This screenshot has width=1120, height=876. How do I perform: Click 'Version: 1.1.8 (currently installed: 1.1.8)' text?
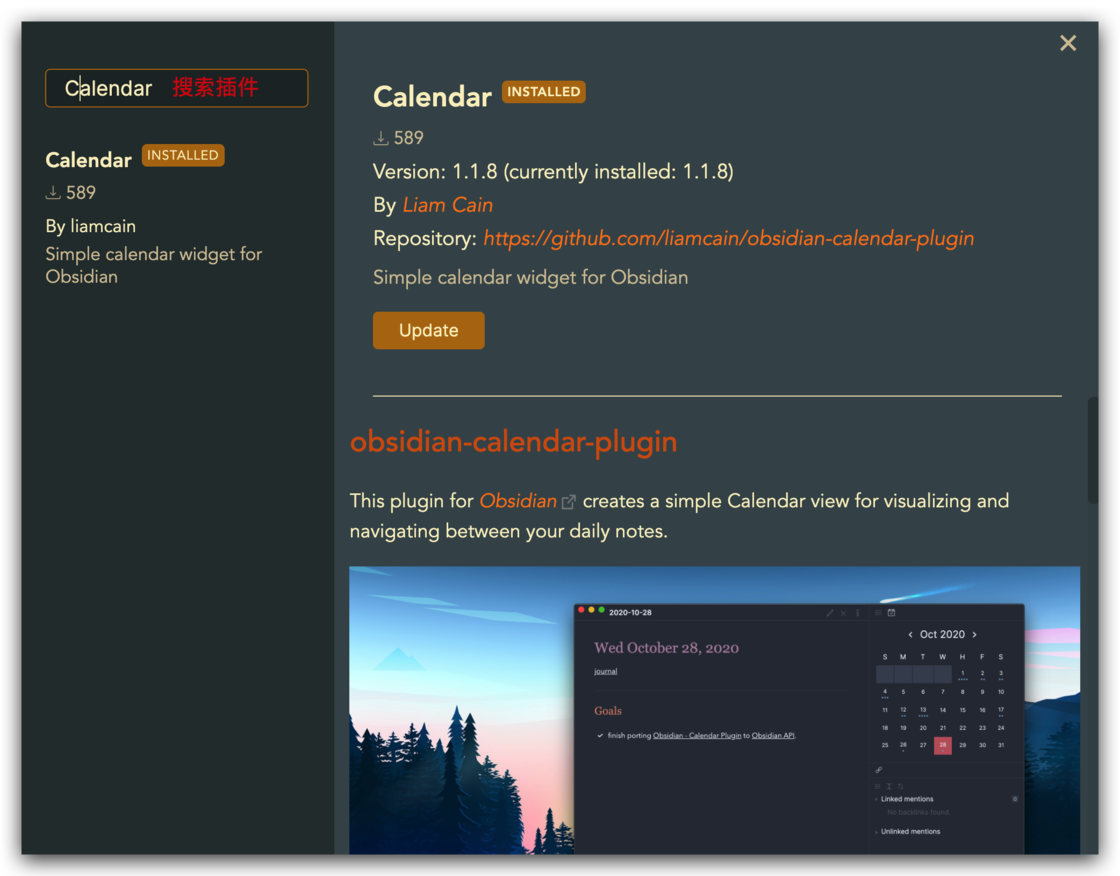554,171
